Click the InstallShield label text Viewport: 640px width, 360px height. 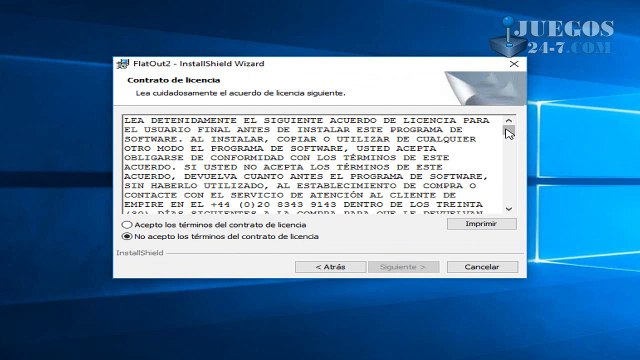pyautogui.click(x=140, y=253)
